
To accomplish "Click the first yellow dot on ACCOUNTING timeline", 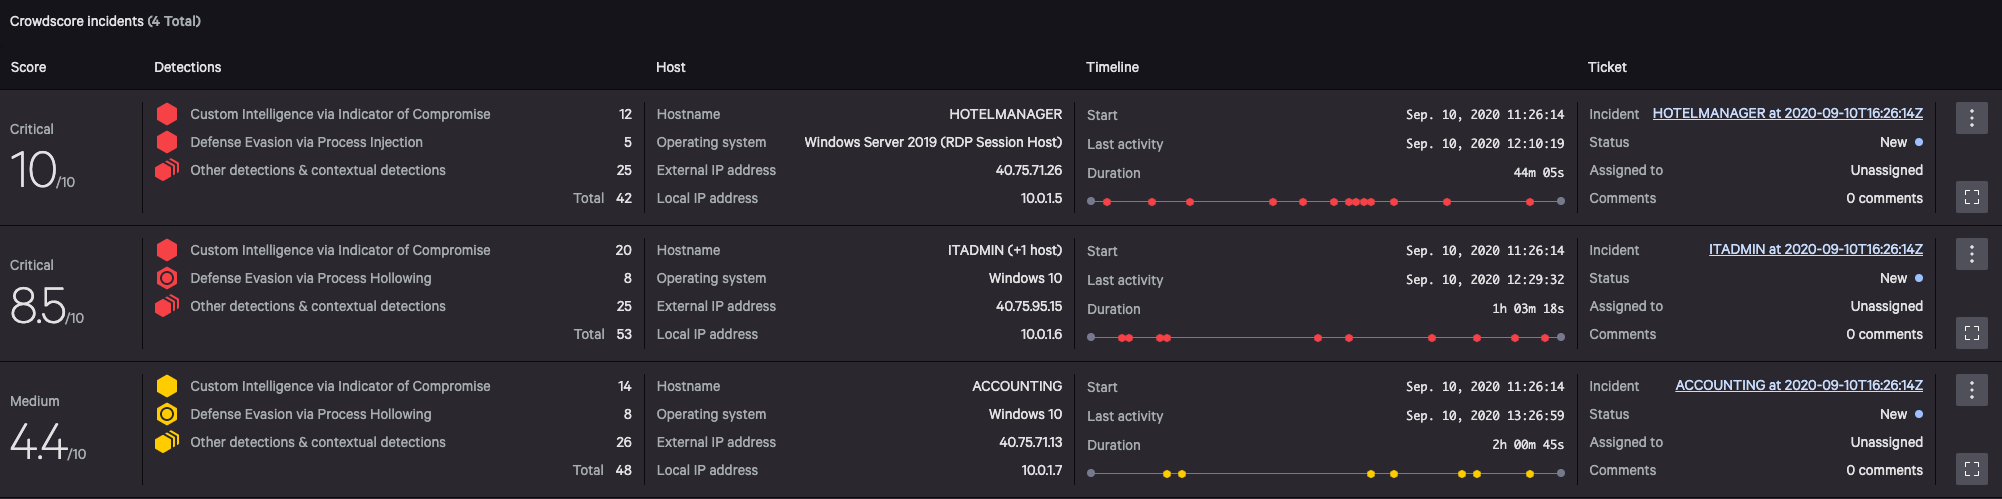I will [x=1167, y=474].
